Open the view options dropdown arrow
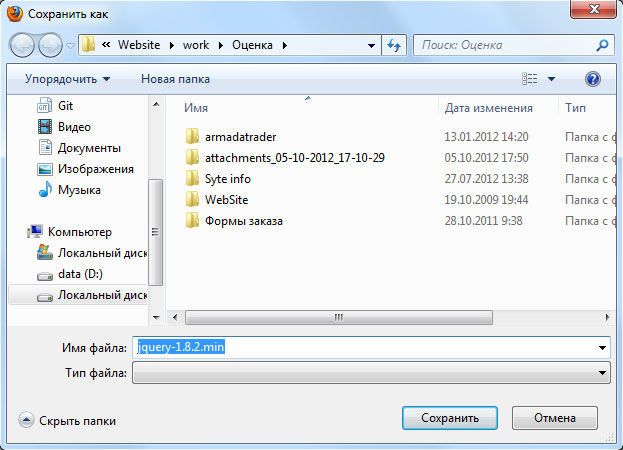Viewport: 623px width, 450px height. coord(551,79)
